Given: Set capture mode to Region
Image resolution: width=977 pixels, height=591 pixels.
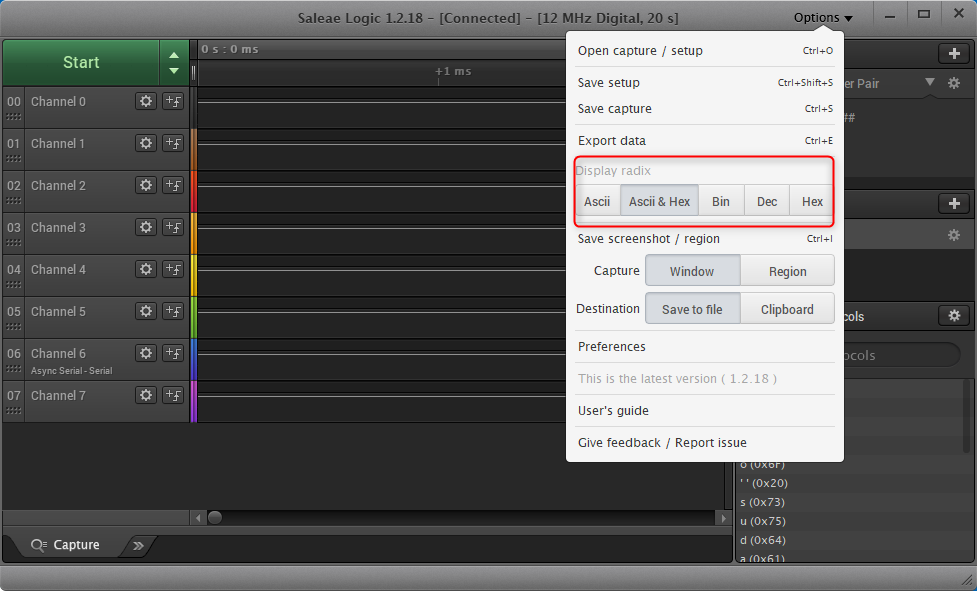Looking at the screenshot, I should [x=788, y=271].
